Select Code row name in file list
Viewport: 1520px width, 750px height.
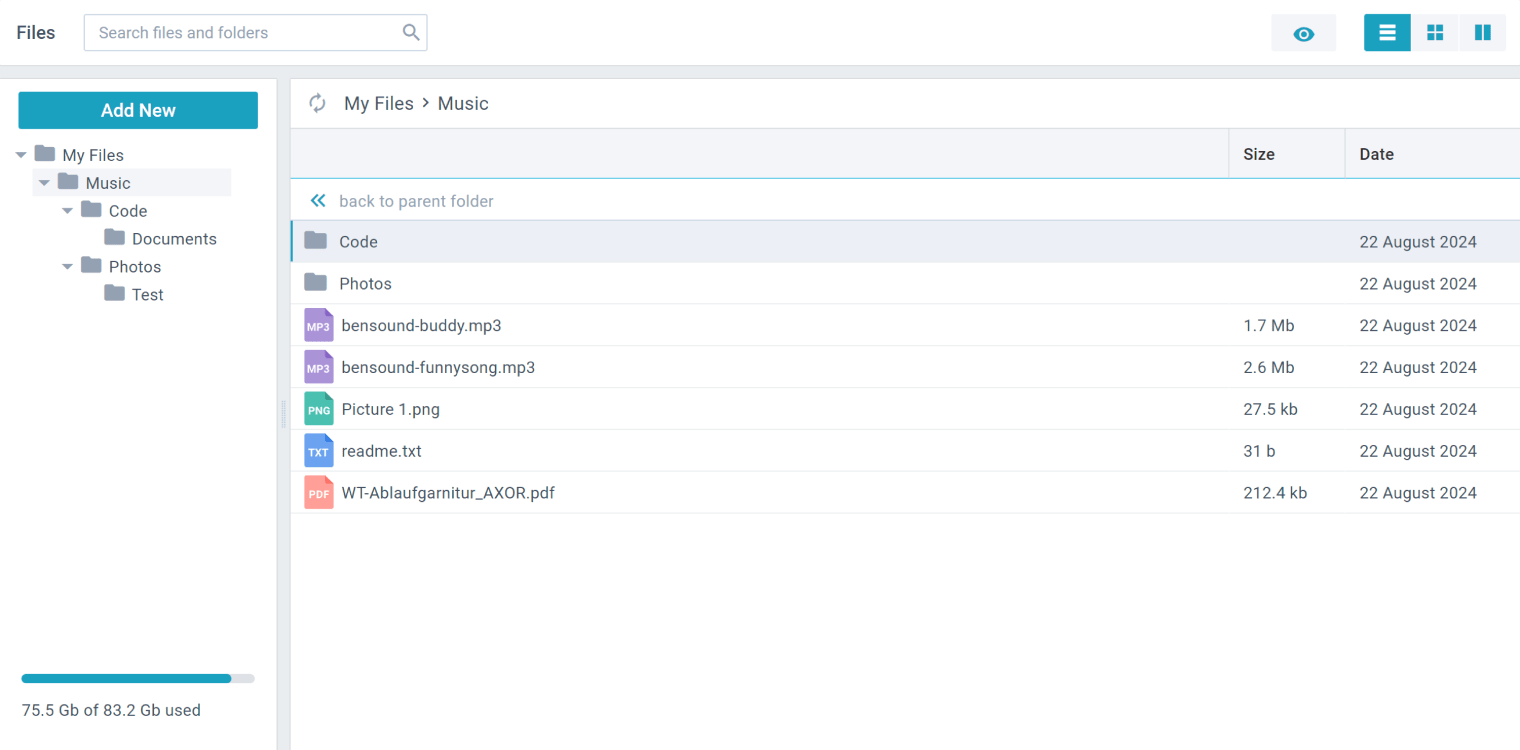point(358,242)
